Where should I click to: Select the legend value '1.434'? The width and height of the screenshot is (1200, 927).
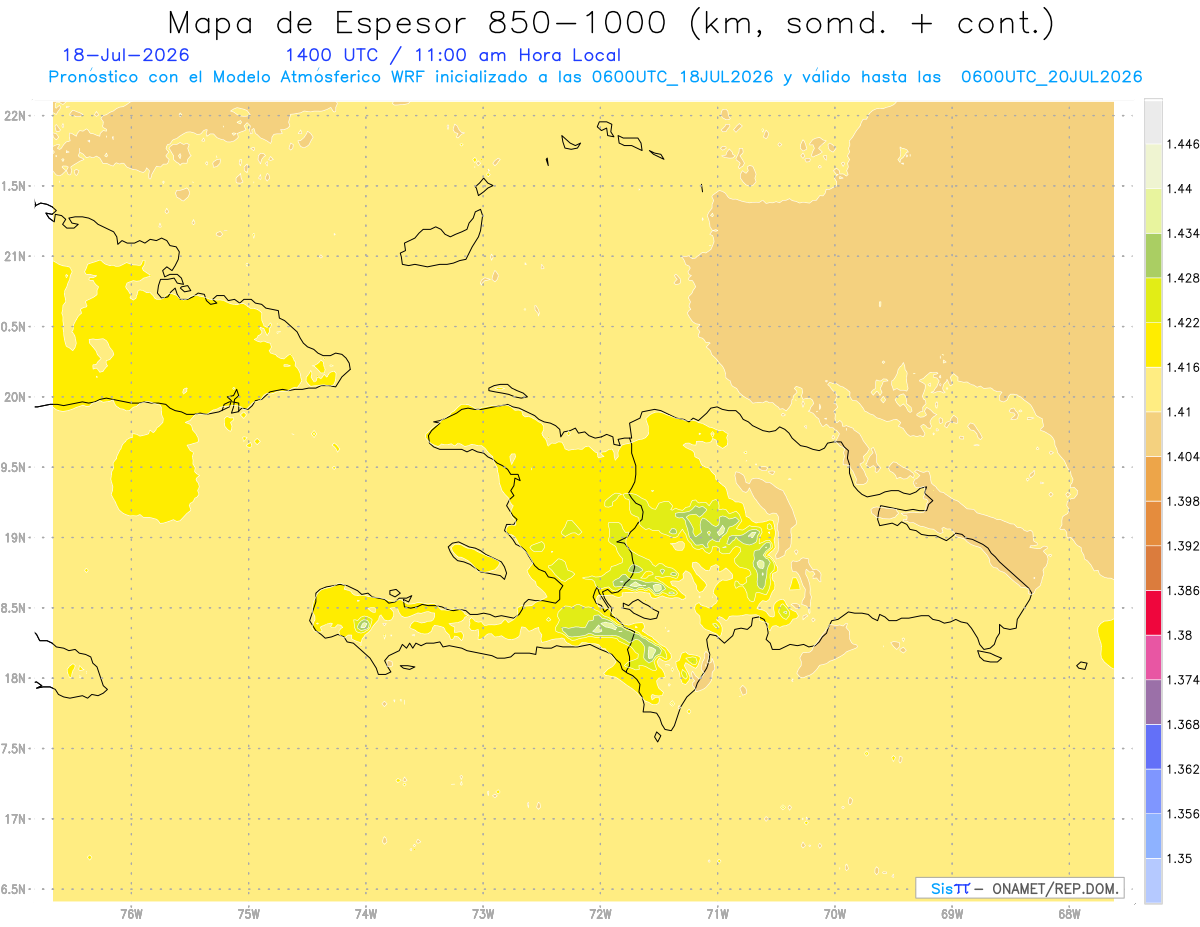click(x=1182, y=233)
